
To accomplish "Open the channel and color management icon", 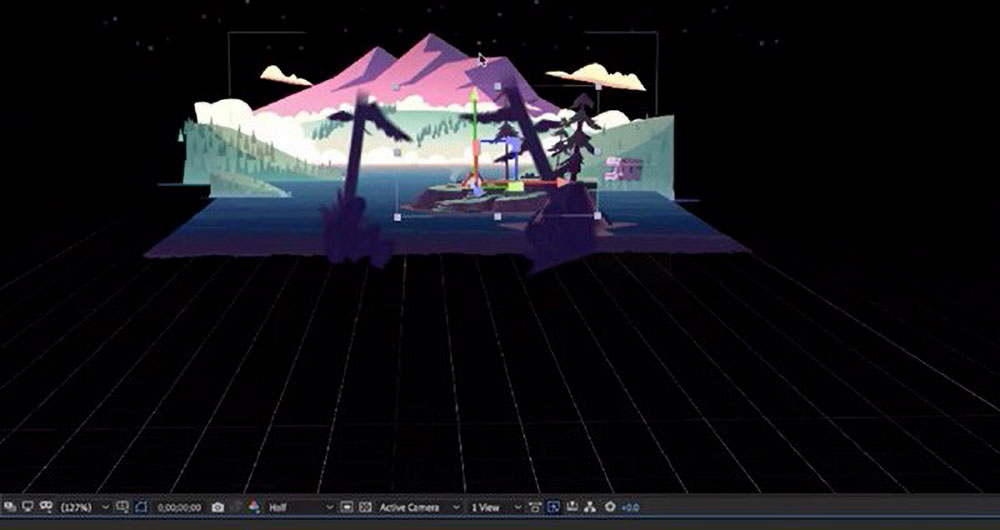I will point(253,507).
